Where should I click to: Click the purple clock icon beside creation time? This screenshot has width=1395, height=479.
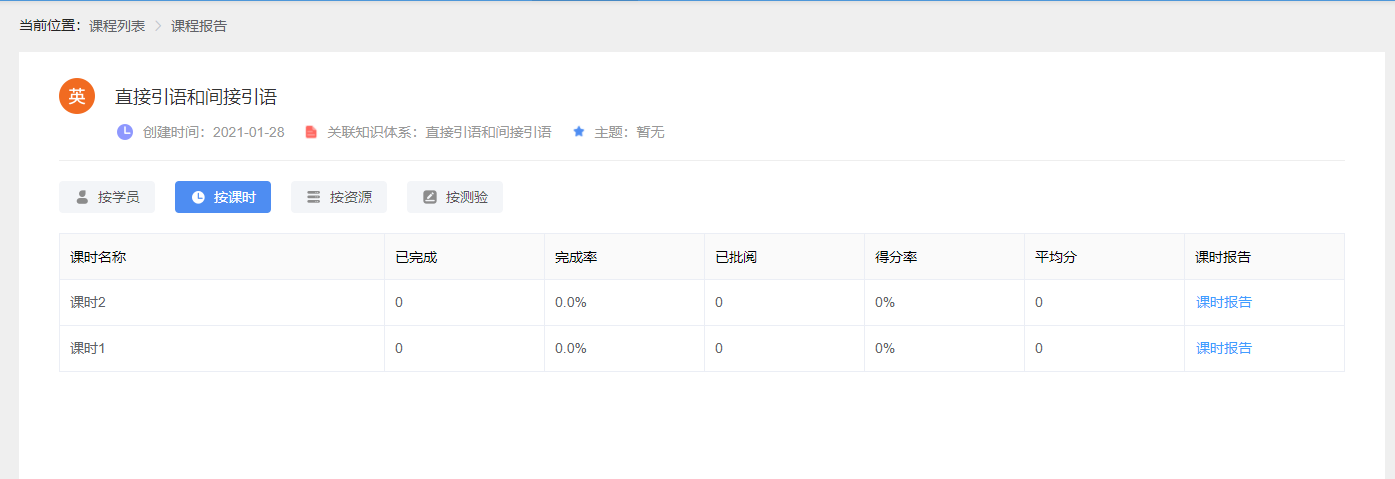[125, 132]
